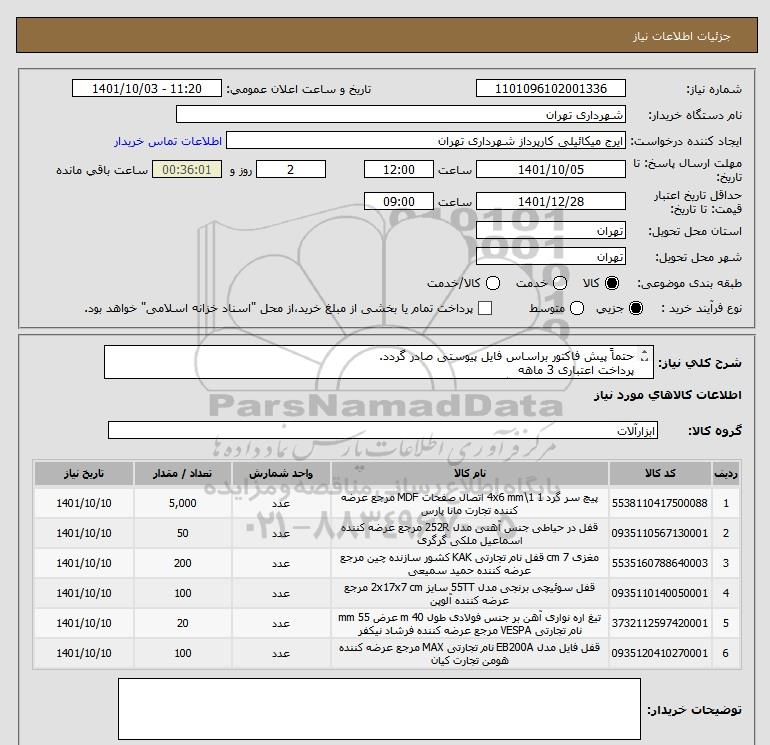Click product code 0935110567130001

[660, 533]
